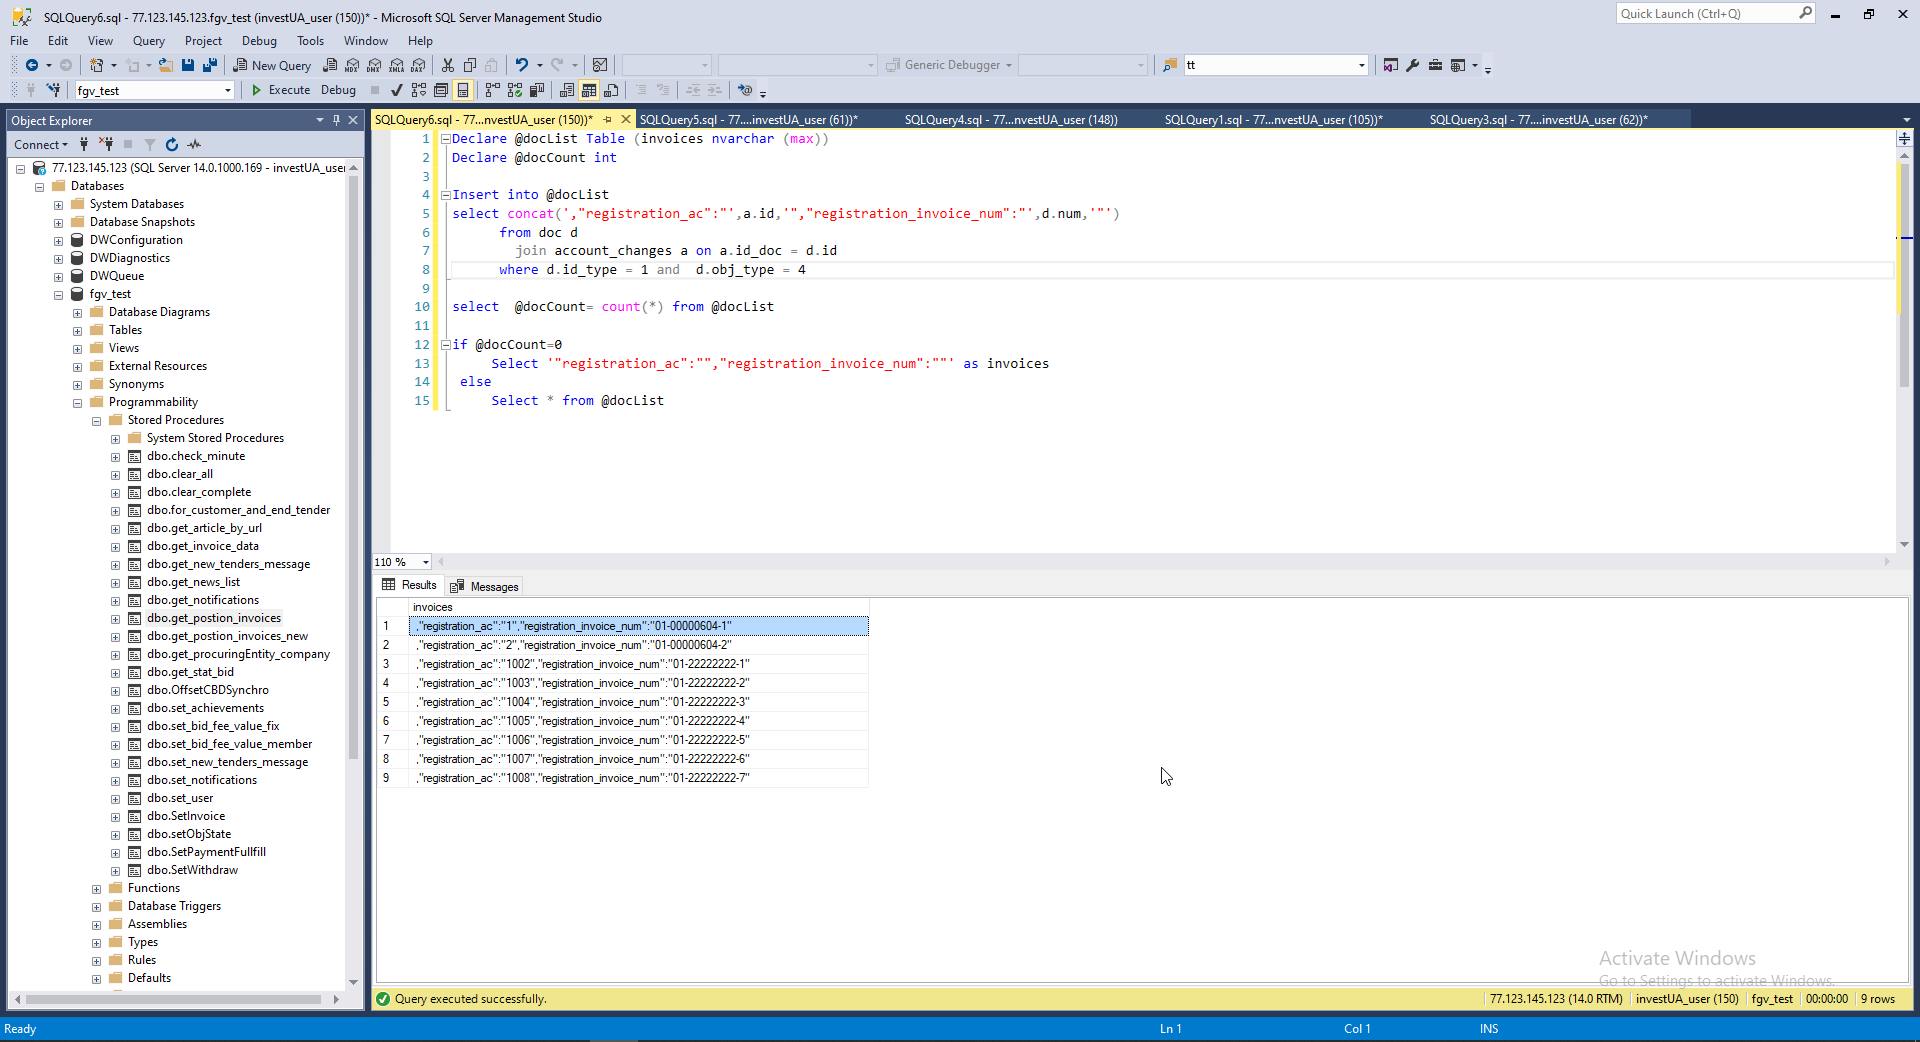Click the Save All icon

pyautogui.click(x=210, y=66)
